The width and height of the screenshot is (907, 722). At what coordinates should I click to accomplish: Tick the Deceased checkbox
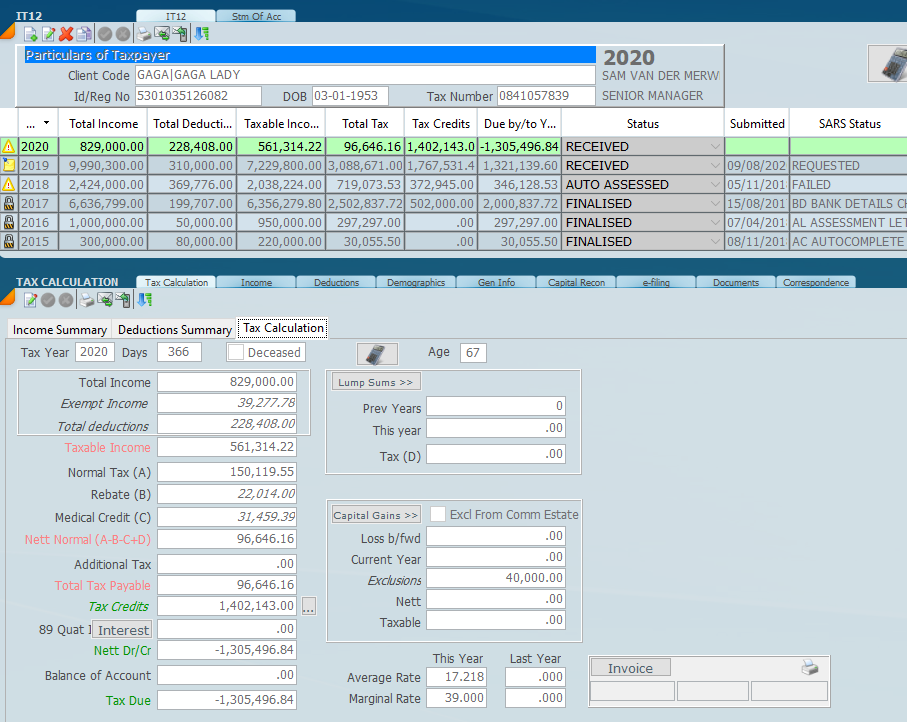tap(235, 352)
